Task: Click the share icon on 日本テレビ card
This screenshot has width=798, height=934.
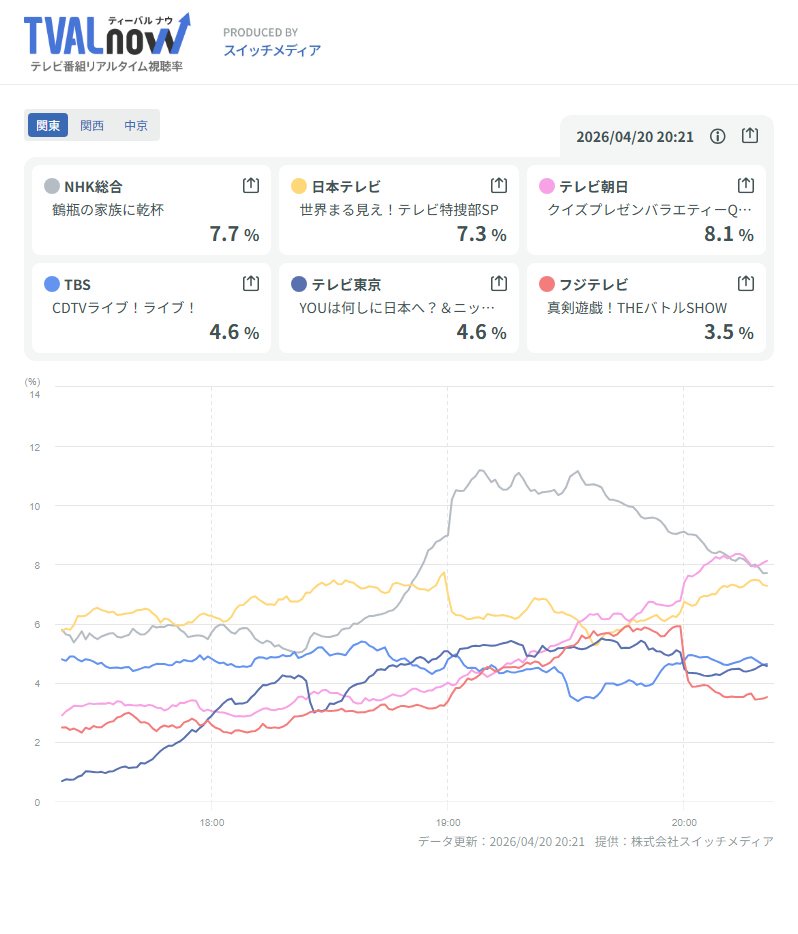Action: click(x=499, y=186)
